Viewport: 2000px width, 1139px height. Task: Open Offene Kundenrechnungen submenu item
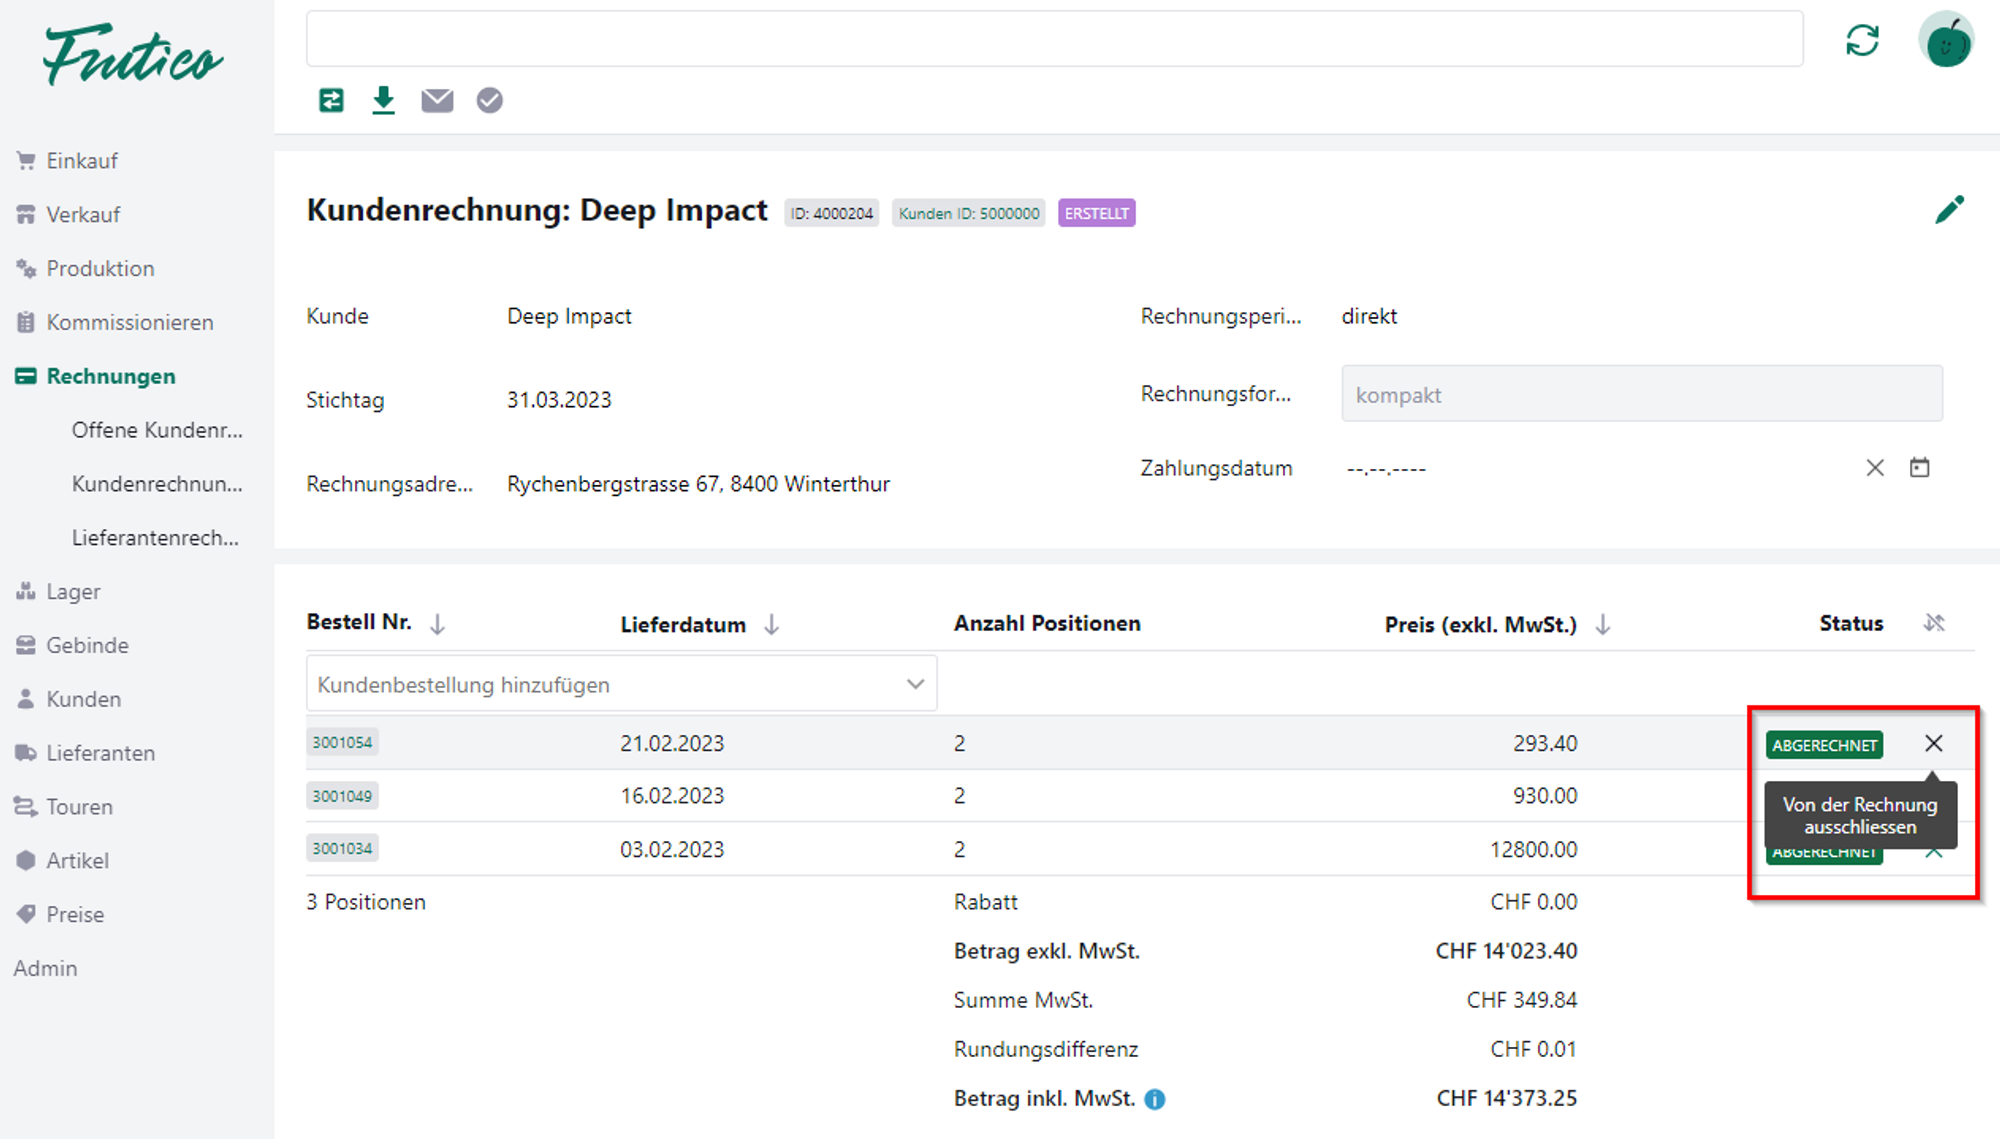pyautogui.click(x=157, y=430)
